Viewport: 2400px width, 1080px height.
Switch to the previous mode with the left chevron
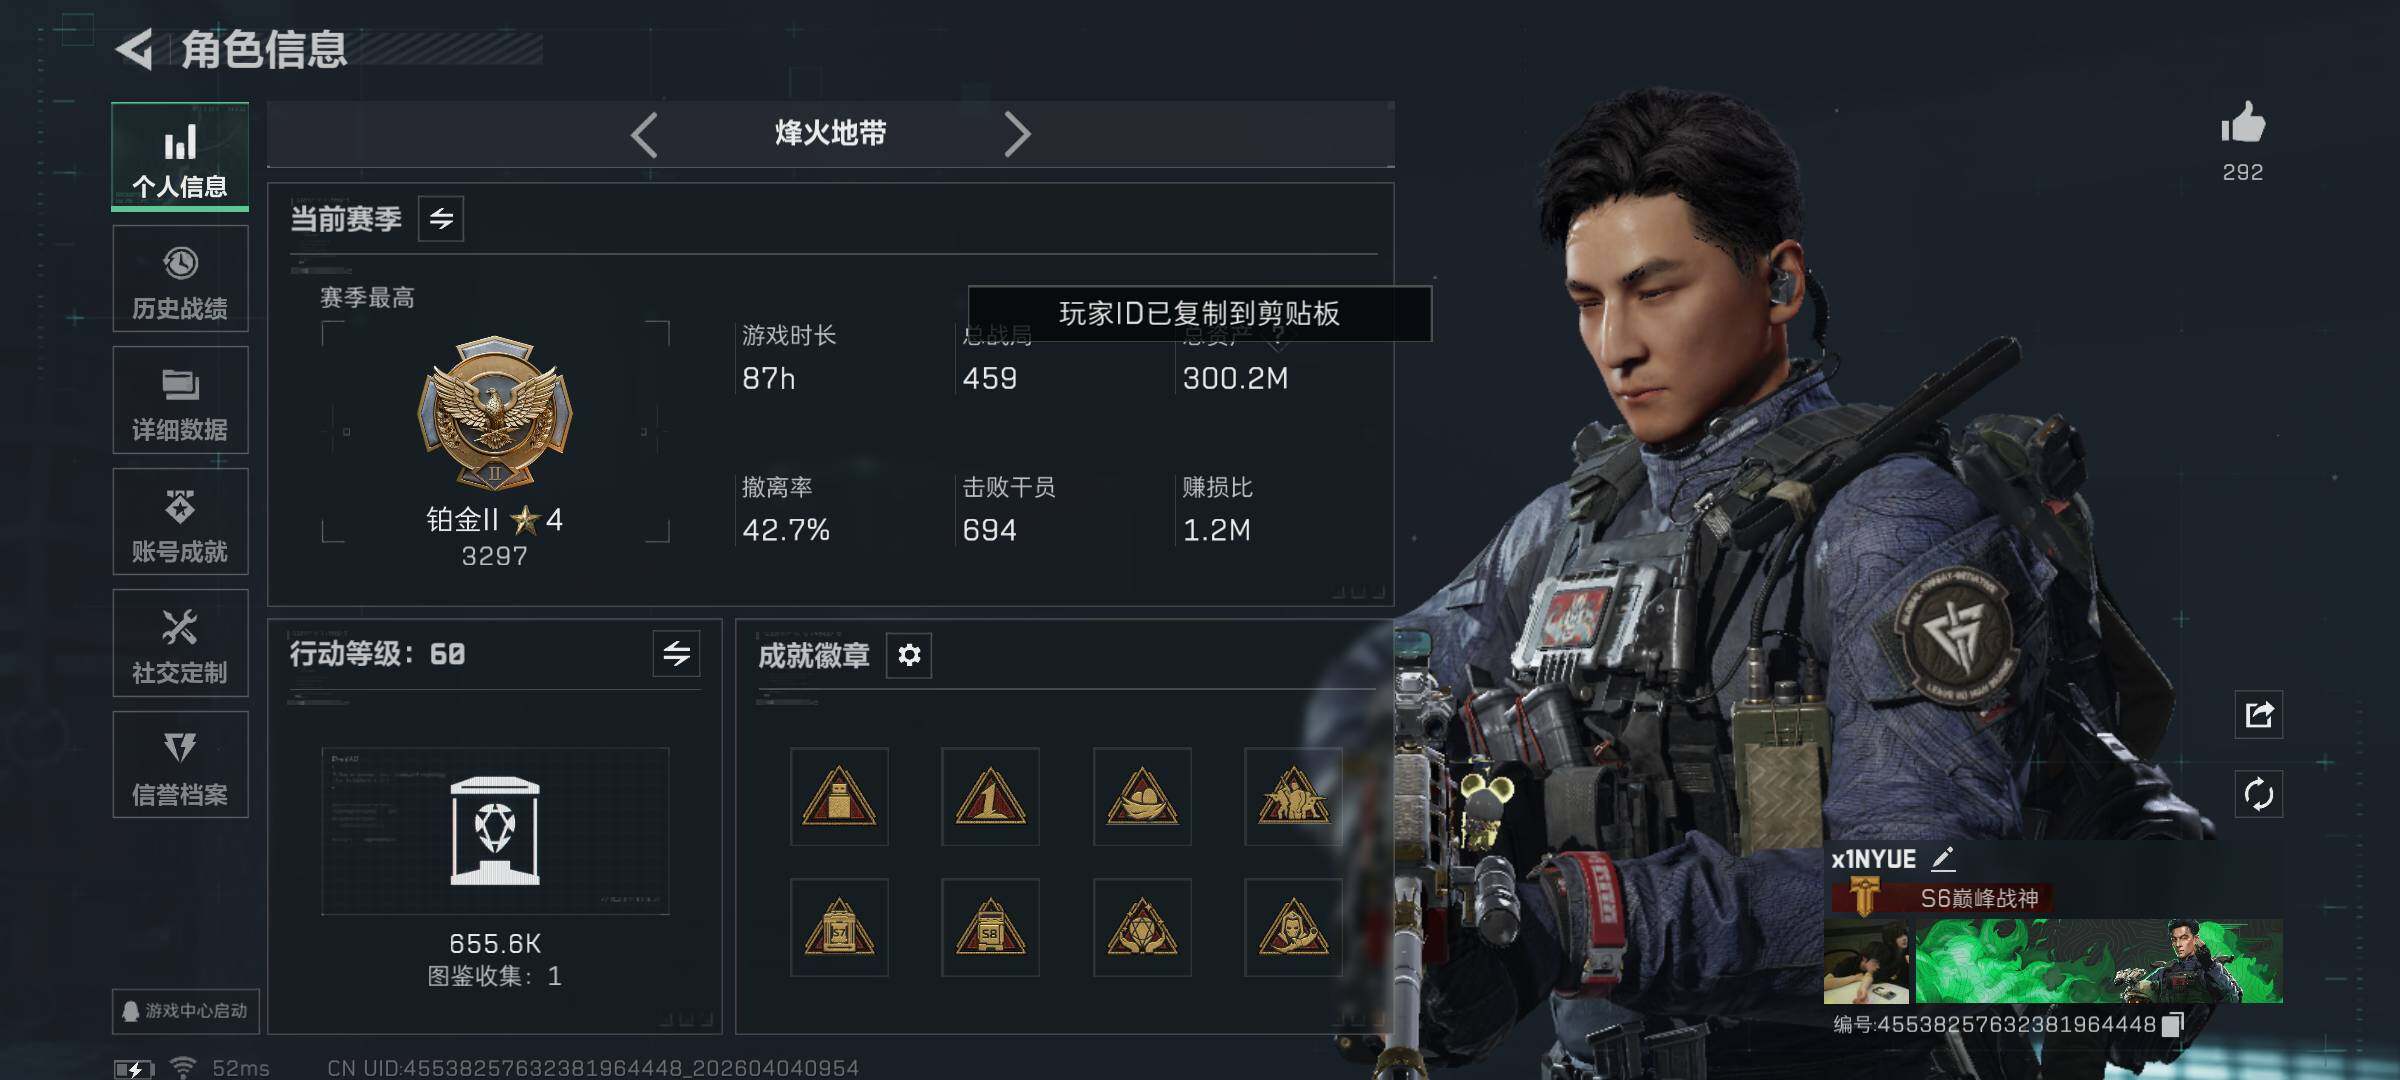coord(645,134)
